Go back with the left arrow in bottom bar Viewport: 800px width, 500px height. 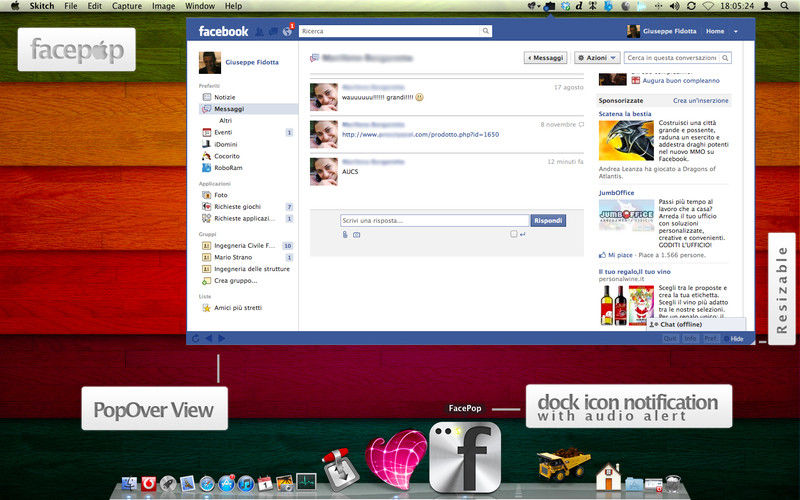(x=209, y=338)
